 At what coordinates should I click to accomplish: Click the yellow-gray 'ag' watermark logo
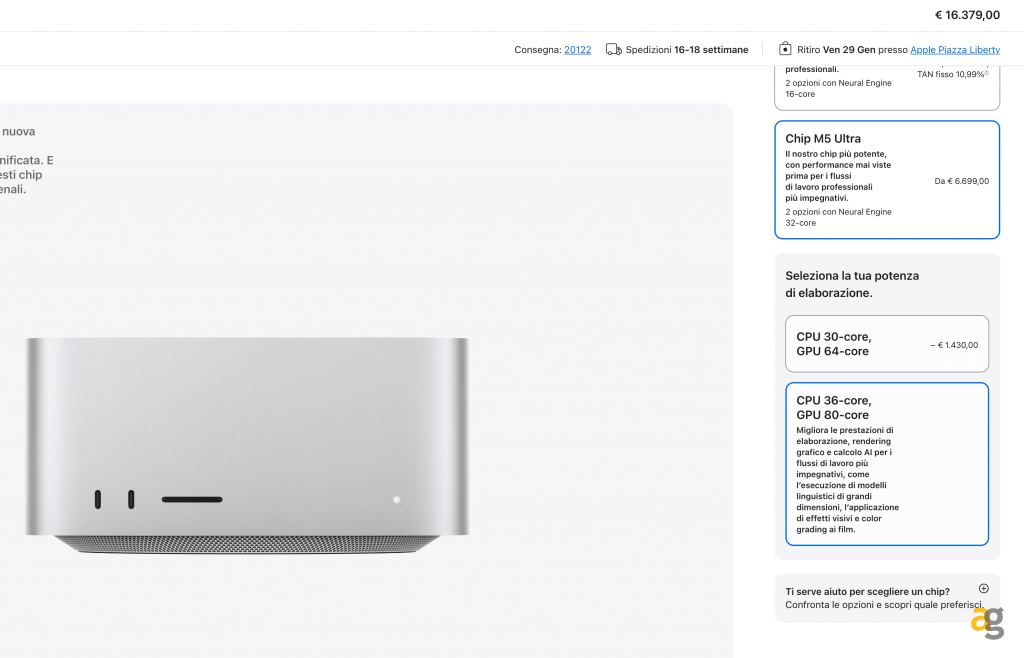(x=987, y=623)
